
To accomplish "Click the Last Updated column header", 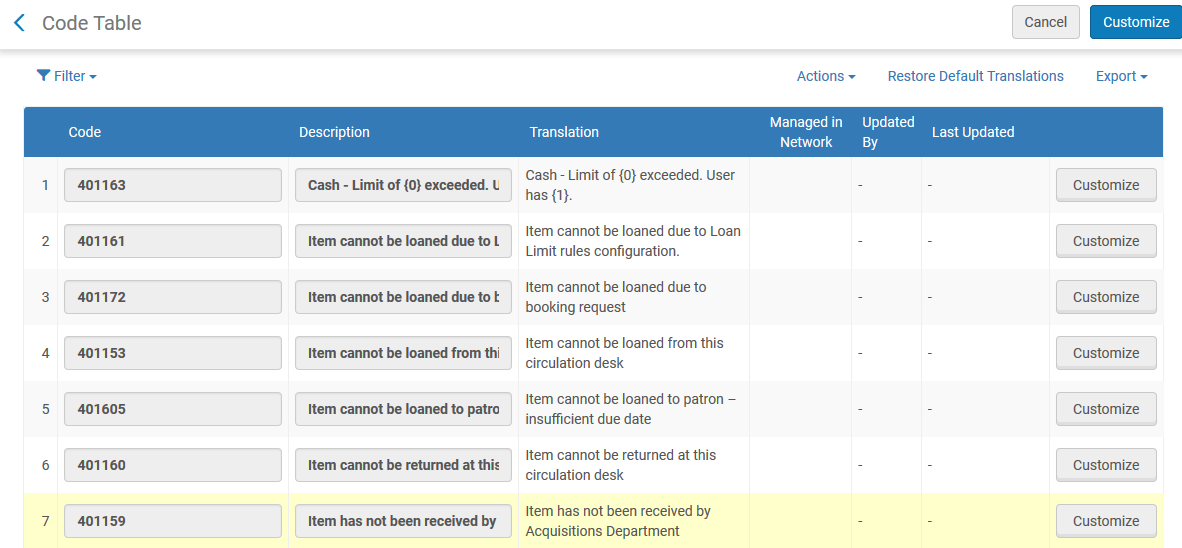I will [x=972, y=132].
